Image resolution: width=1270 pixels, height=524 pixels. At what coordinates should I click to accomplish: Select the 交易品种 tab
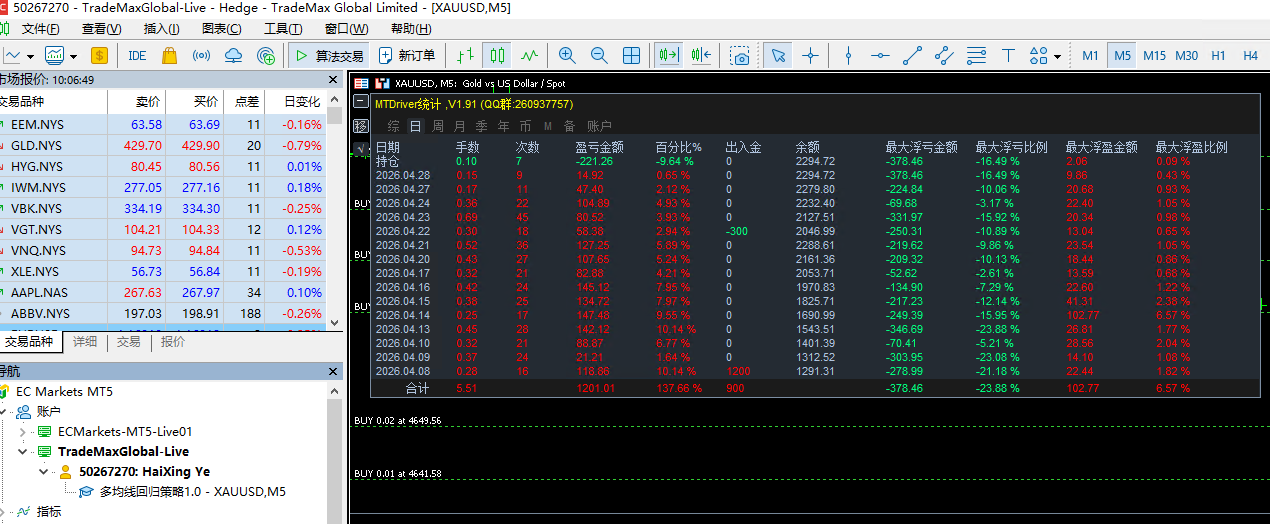pos(28,342)
